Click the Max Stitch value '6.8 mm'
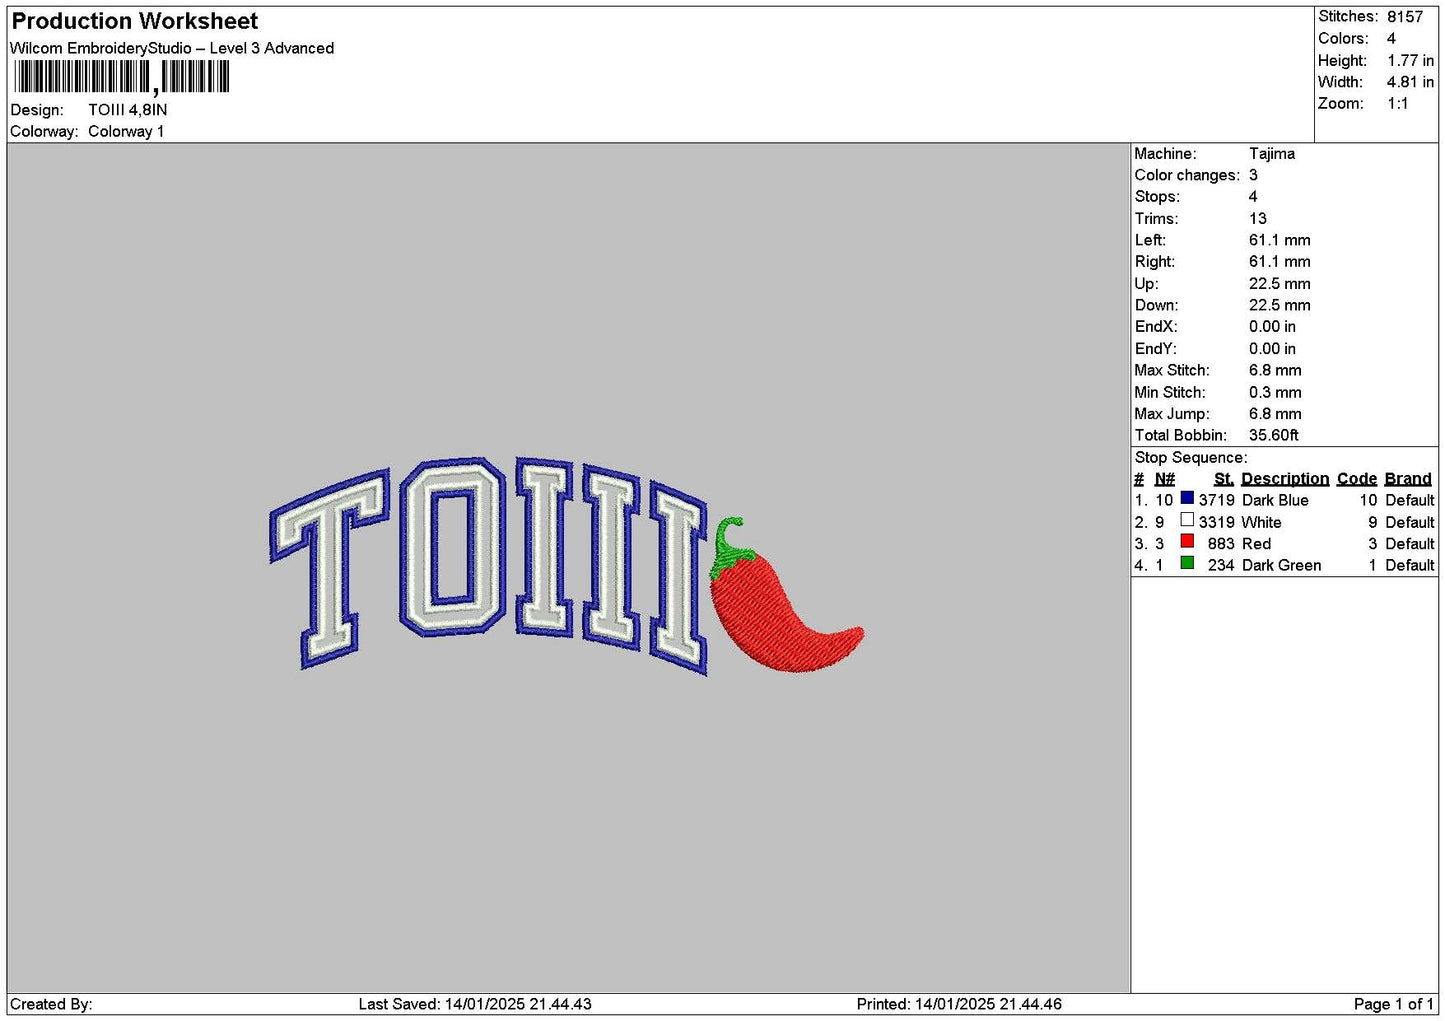This screenshot has height=1021, width=1445. point(1275,371)
